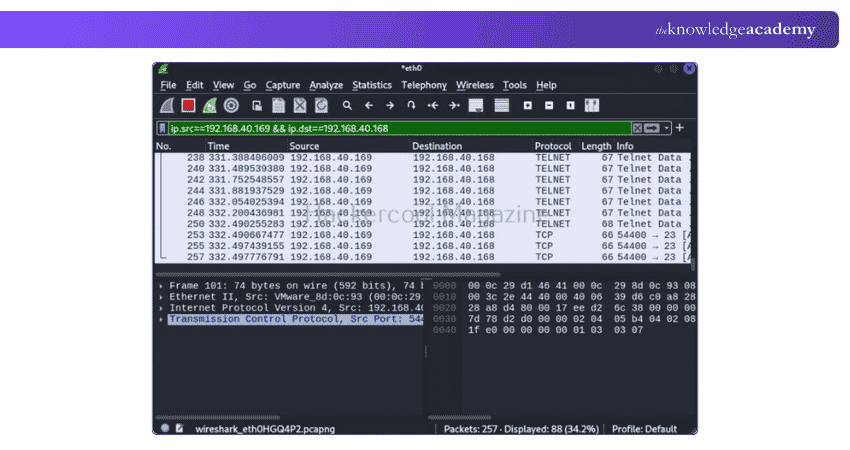Click the display filter input field
The image size is (850, 450).
400,128
